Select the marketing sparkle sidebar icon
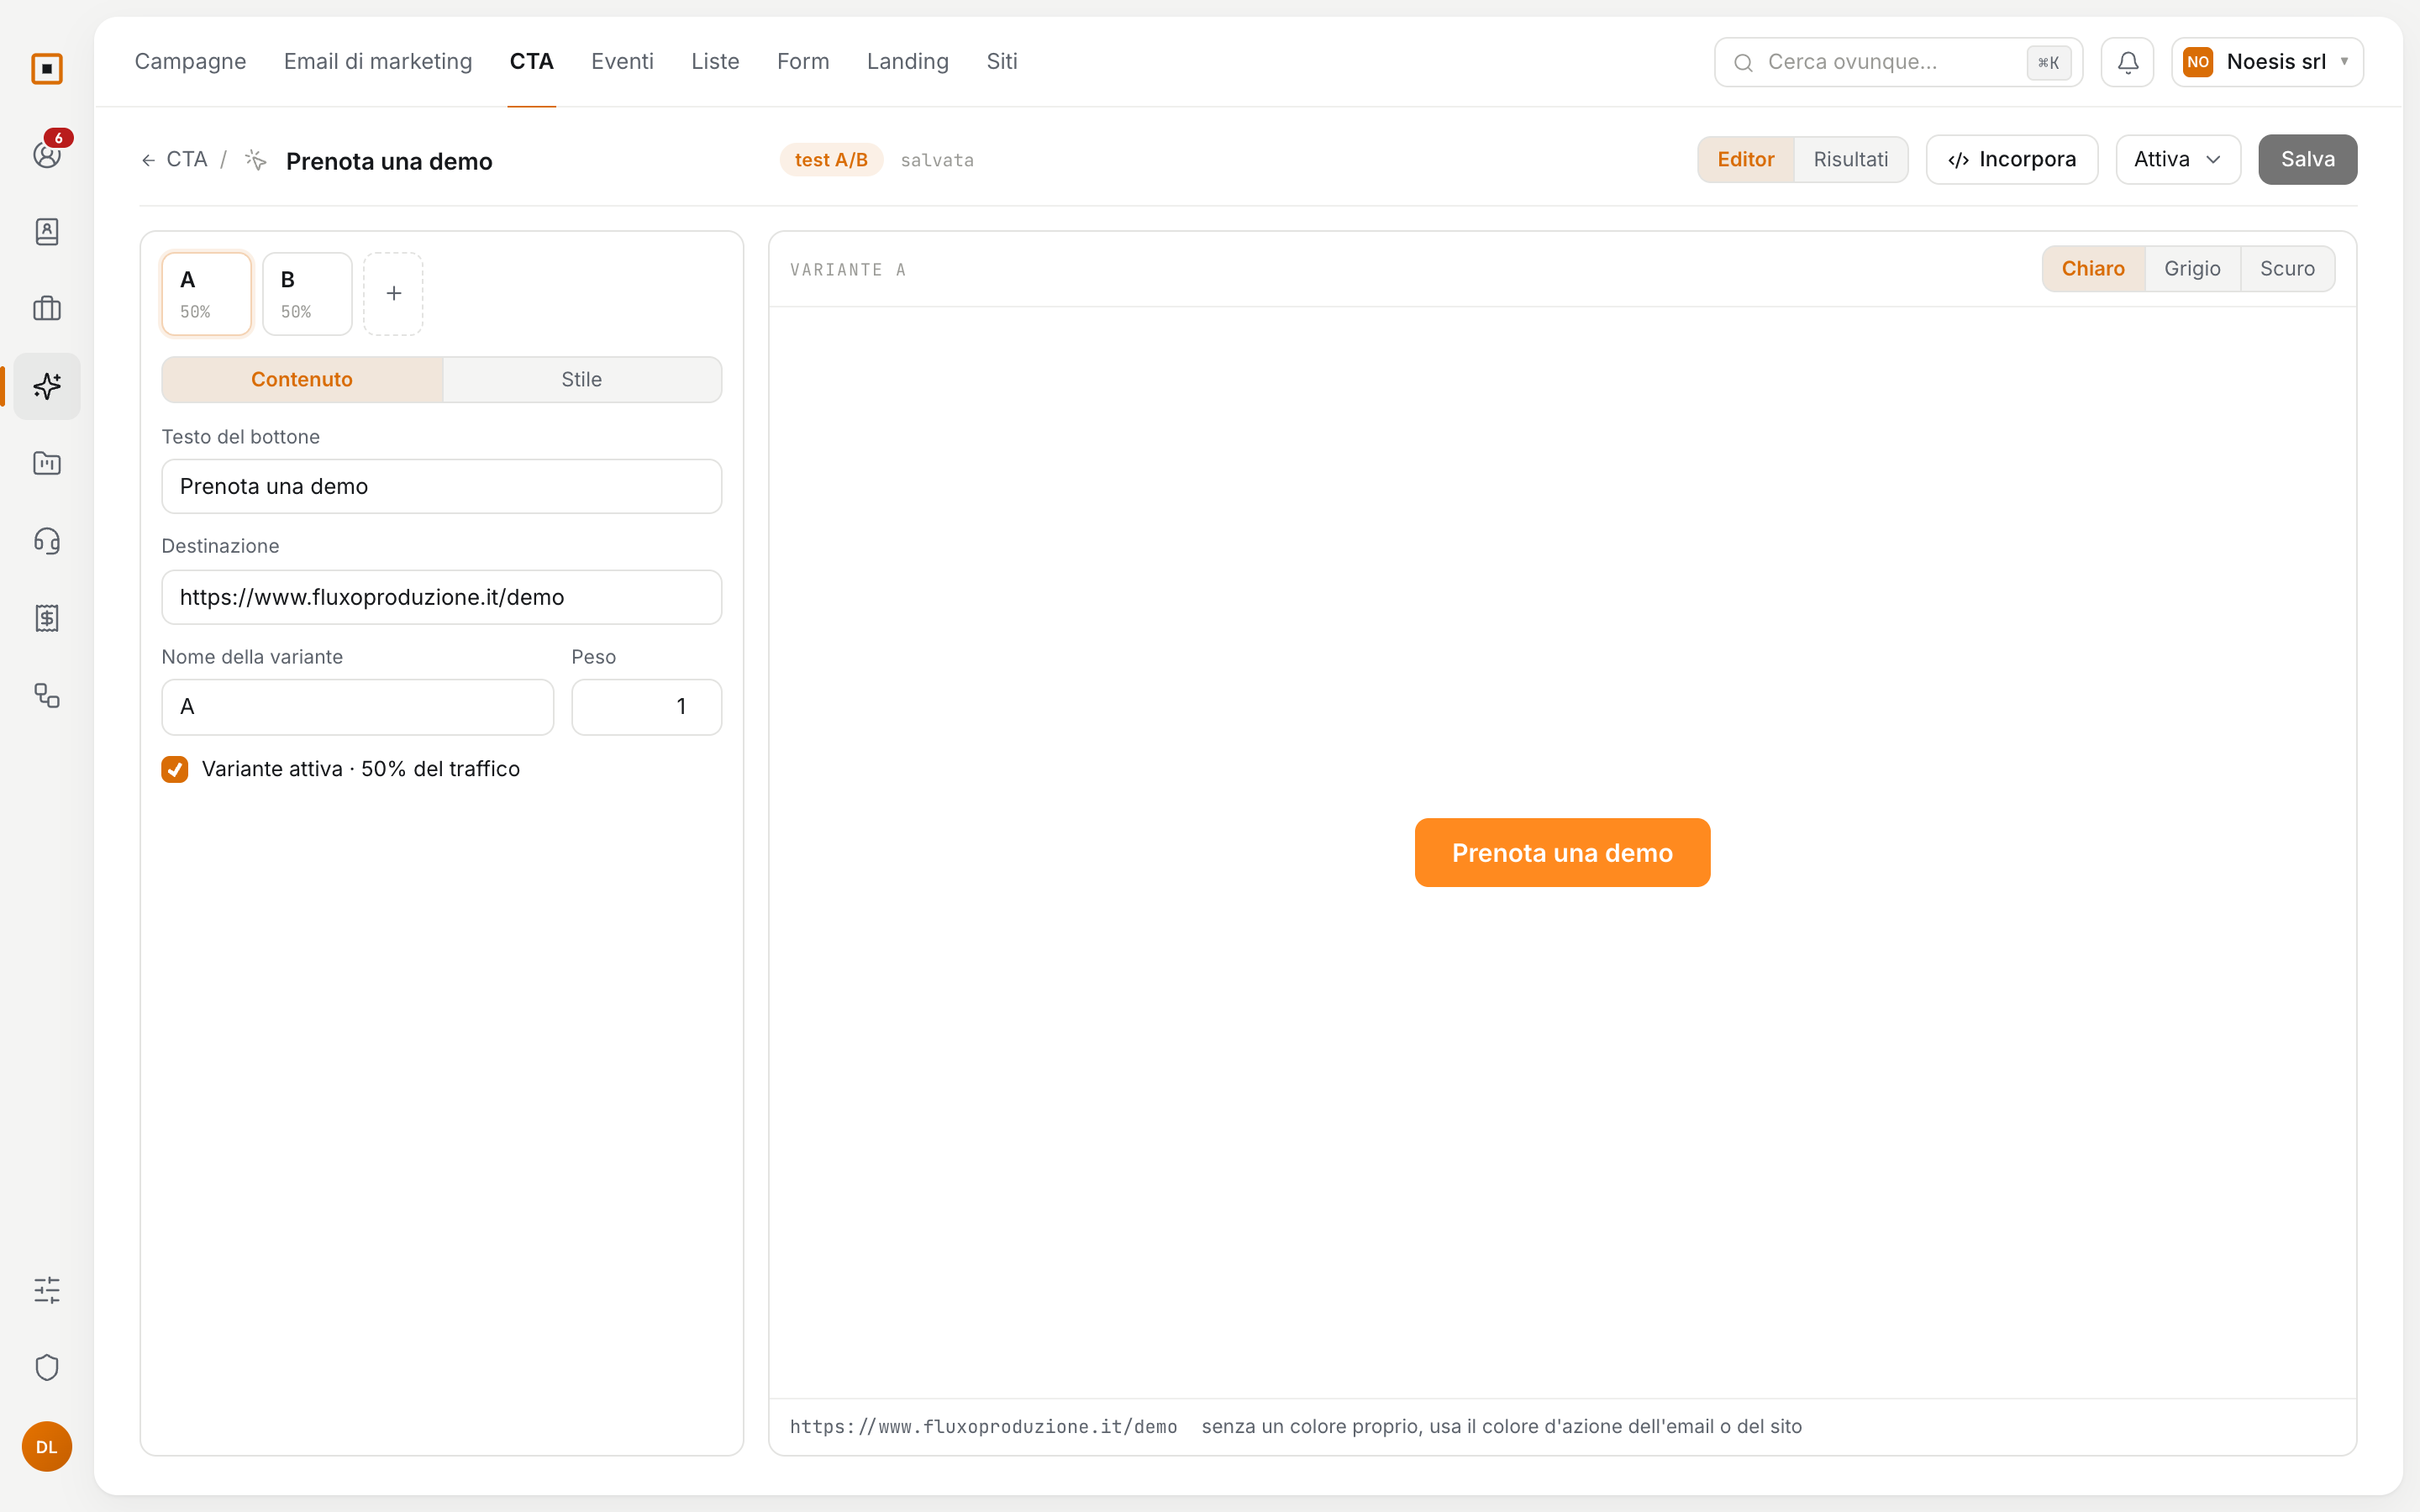The width and height of the screenshot is (2420, 1512). (47, 386)
